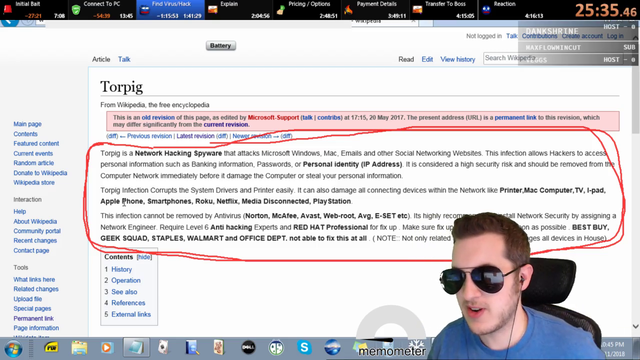Open the Help link in sidebar
This screenshot has height=360, width=640.
[20, 211]
